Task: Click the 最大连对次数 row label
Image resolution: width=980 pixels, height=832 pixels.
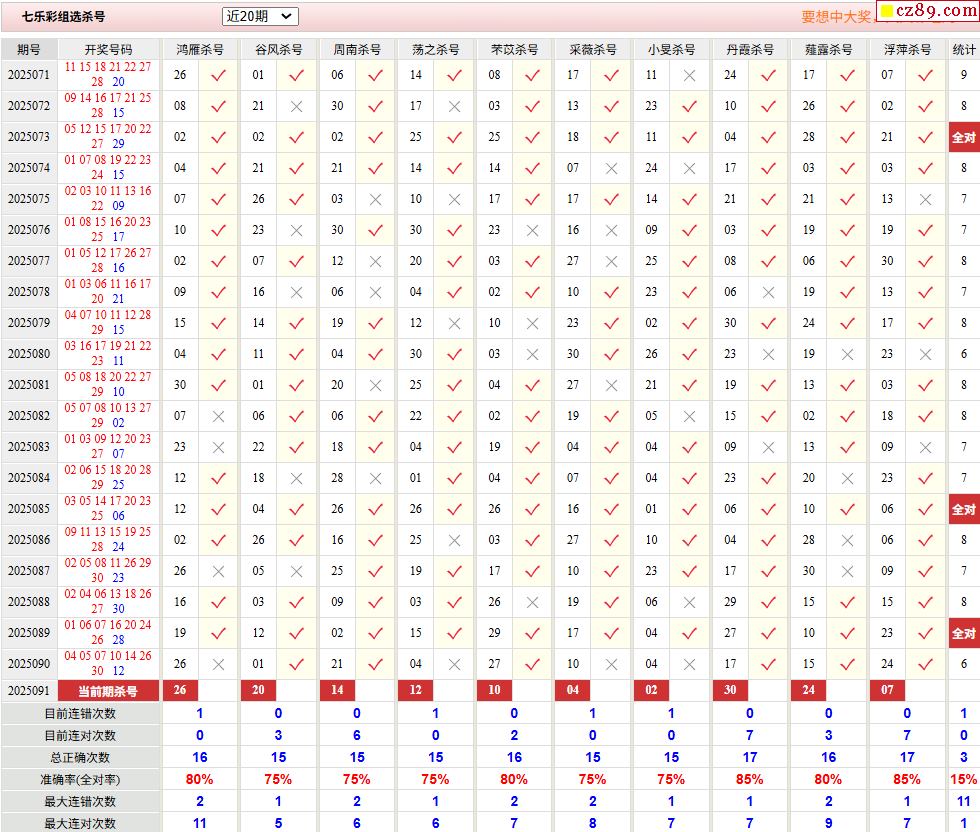Action: [80, 823]
